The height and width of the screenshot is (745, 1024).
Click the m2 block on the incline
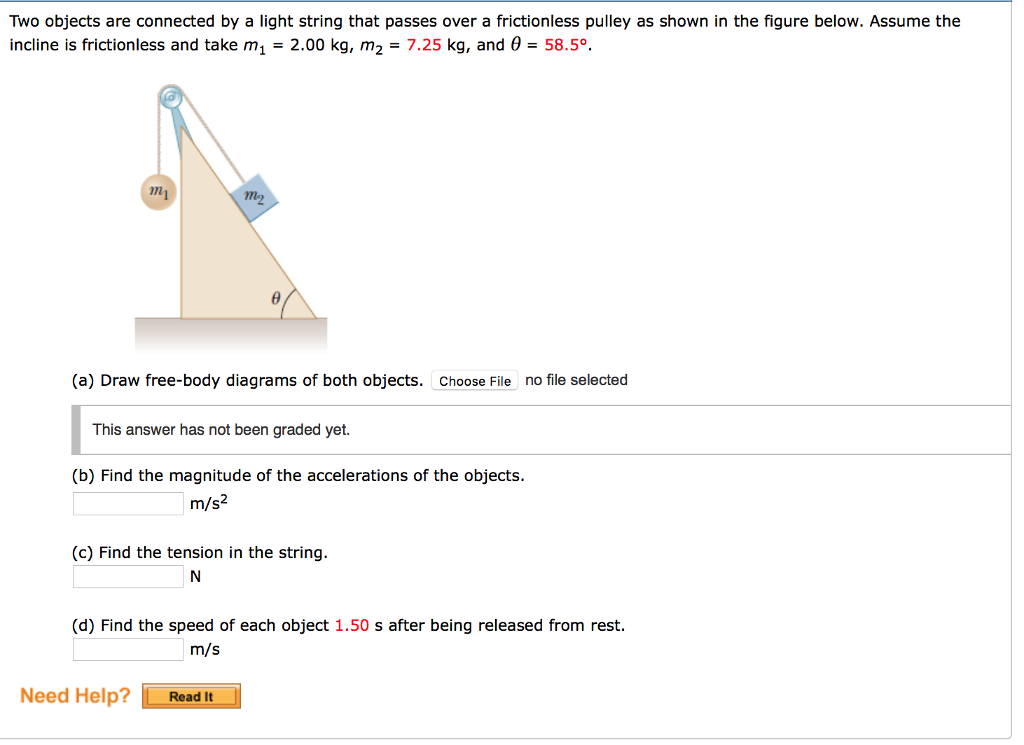257,199
